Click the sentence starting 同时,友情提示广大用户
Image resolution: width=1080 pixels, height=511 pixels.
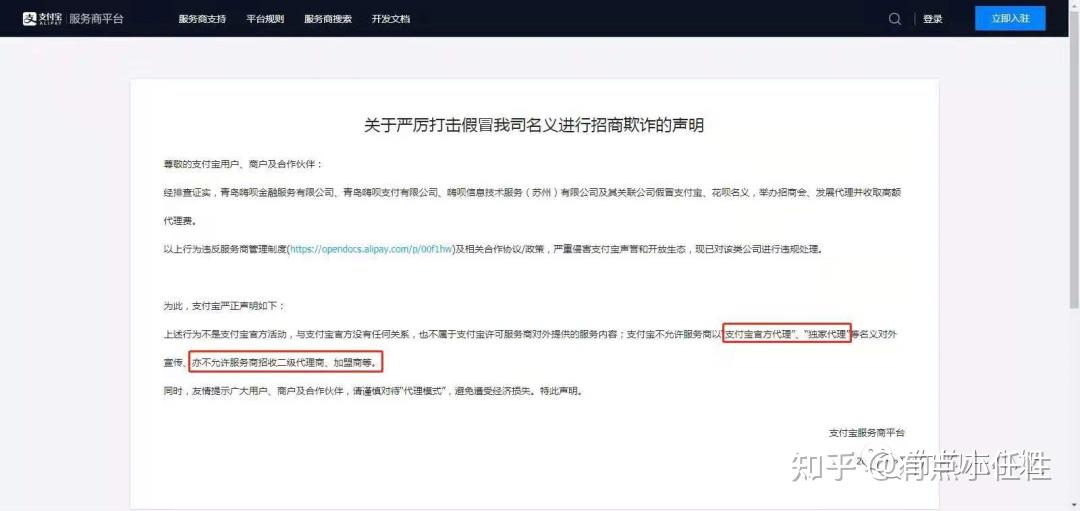coord(376,390)
